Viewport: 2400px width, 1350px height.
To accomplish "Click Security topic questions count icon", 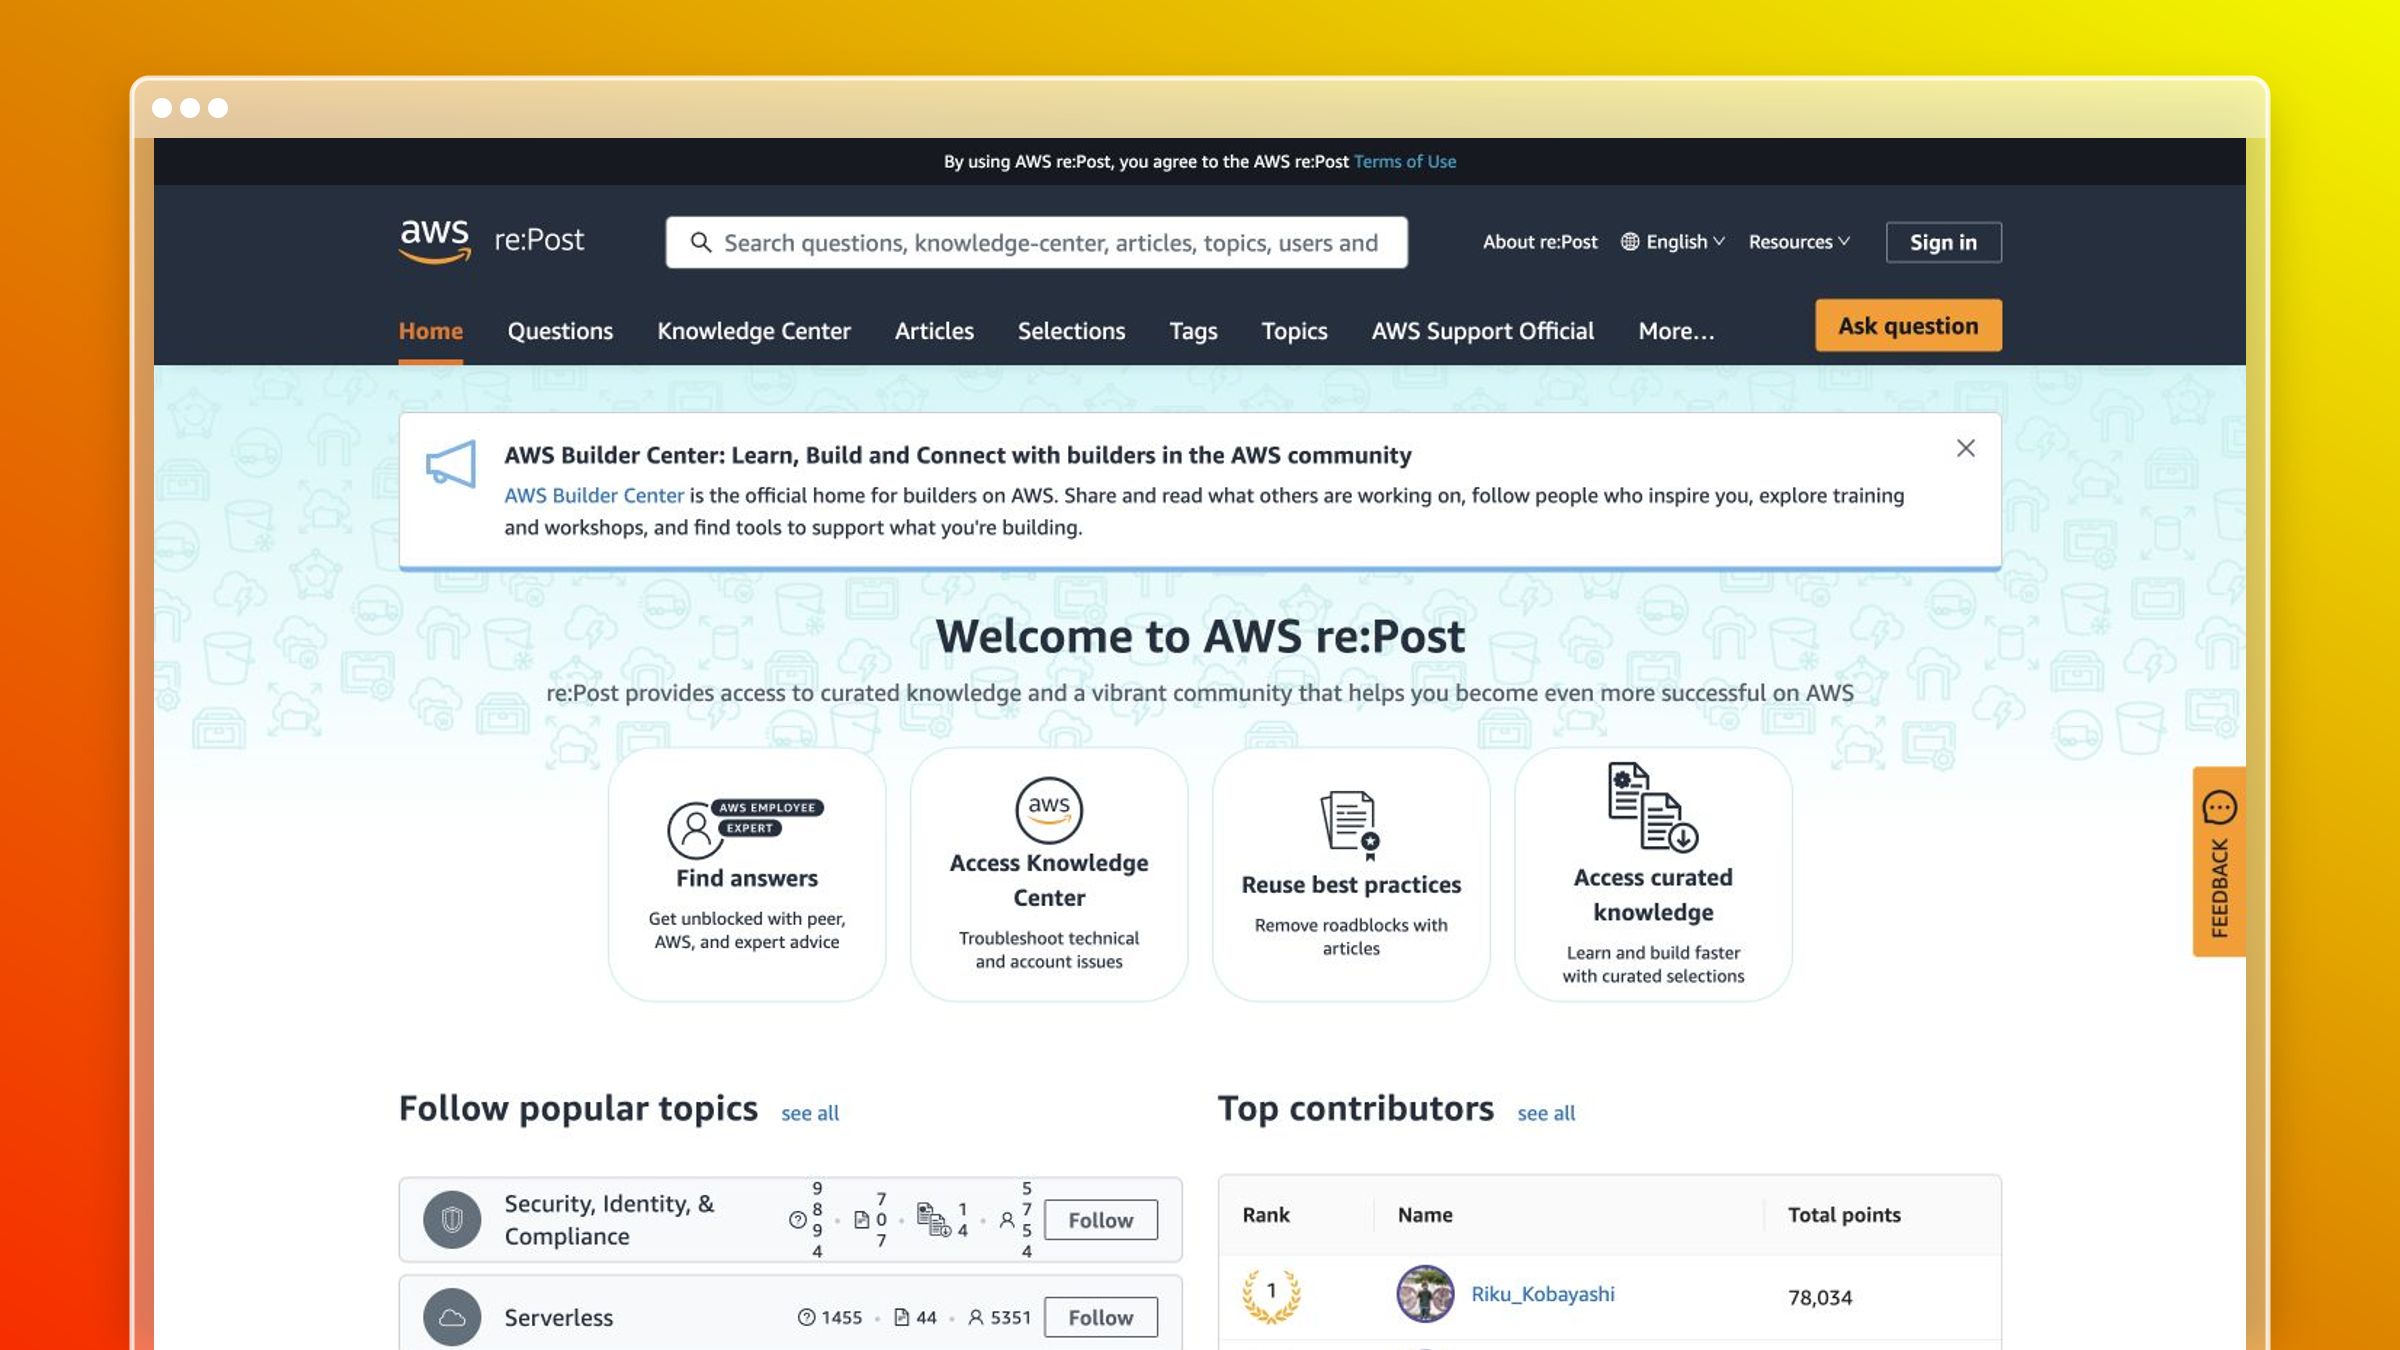I will pos(797,1219).
